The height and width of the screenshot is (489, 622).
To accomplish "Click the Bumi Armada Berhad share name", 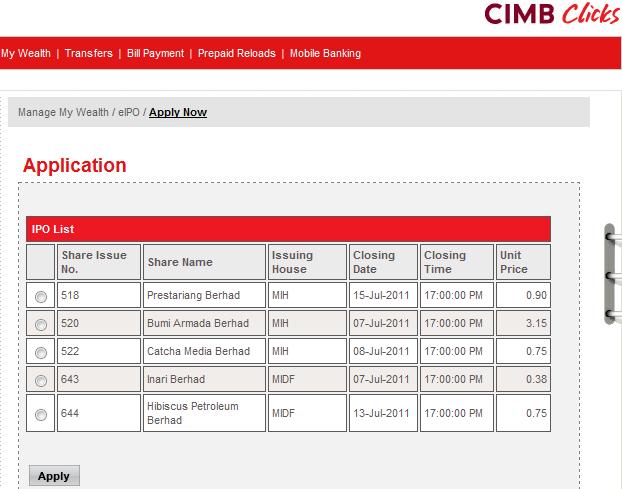I will click(198, 323).
